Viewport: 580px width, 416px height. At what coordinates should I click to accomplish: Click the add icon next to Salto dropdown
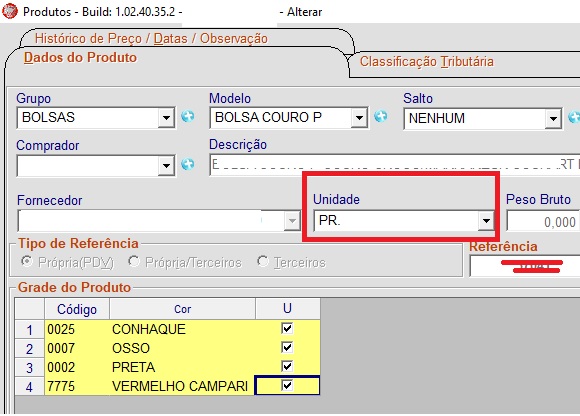pyautogui.click(x=574, y=118)
